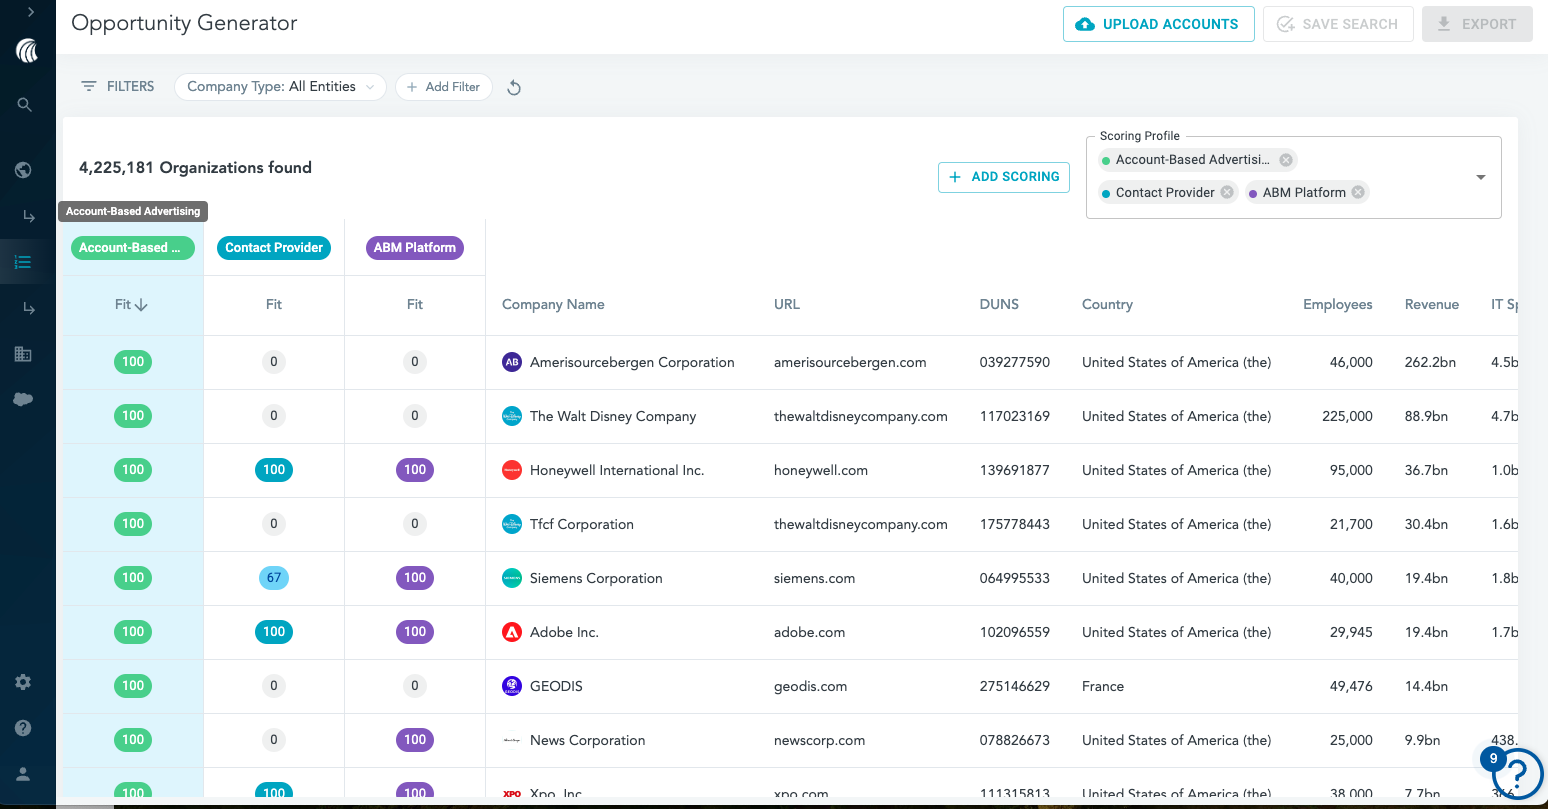The image size is (1548, 809).
Task: Open the building icon in sidebar
Action: pyautogui.click(x=23, y=354)
